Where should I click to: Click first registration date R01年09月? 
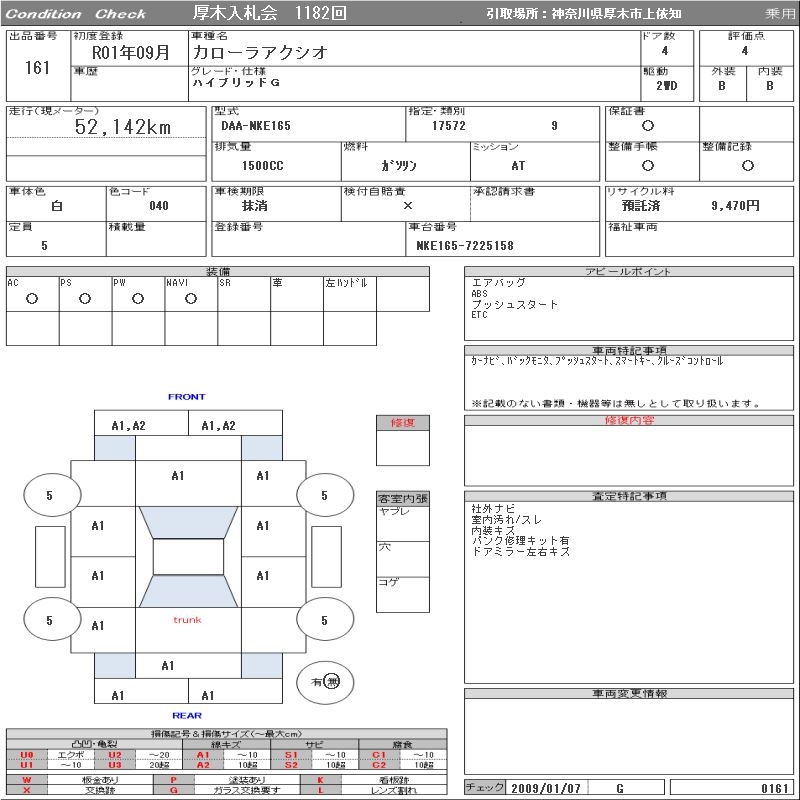[x=131, y=52]
